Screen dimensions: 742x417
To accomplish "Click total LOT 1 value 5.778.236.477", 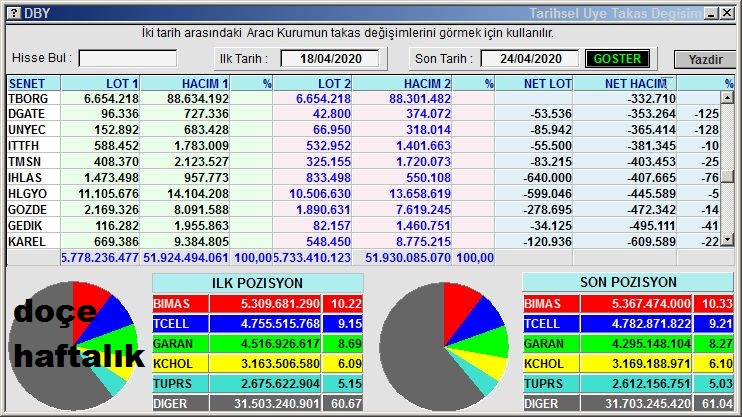I will [100, 257].
